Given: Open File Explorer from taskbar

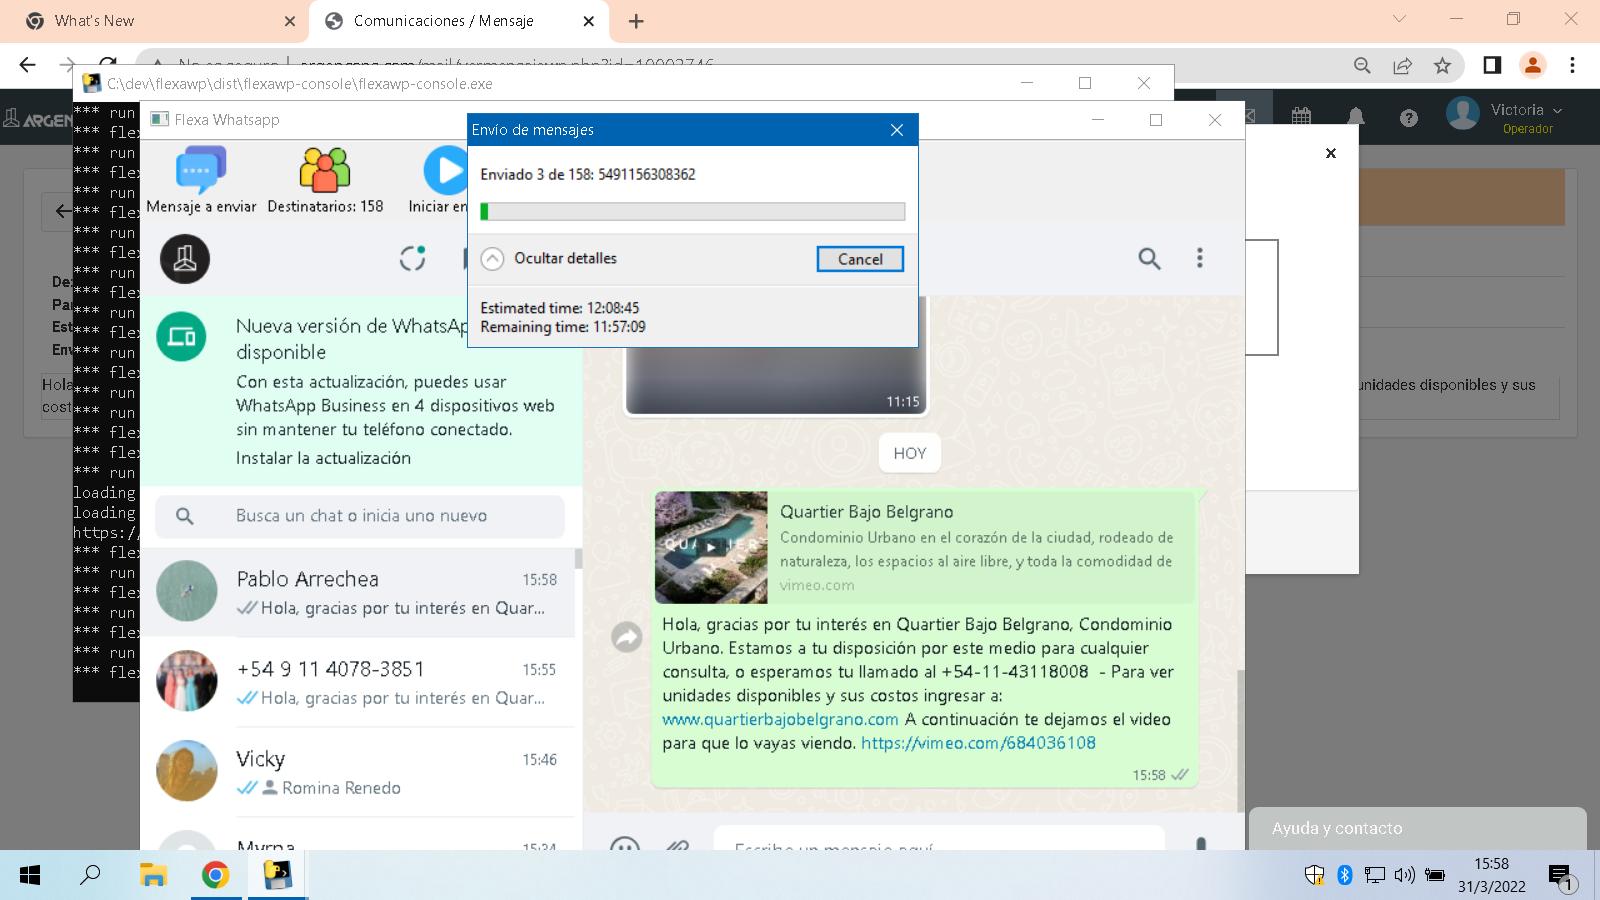Looking at the screenshot, I should point(153,876).
